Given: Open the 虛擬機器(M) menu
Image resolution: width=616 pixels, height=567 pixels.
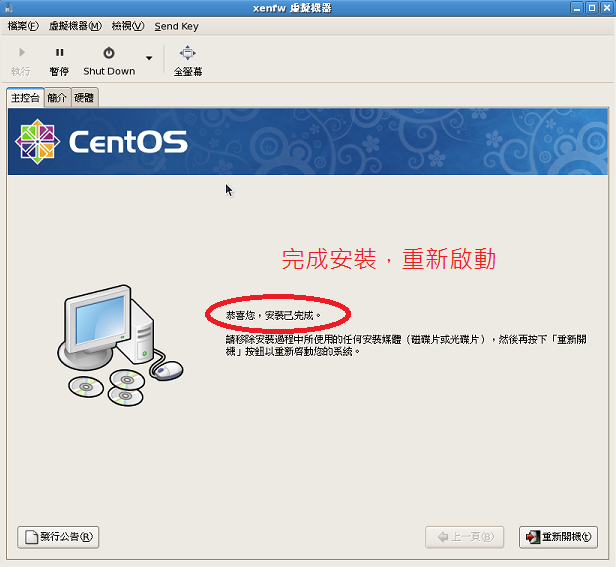Looking at the screenshot, I should [x=75, y=26].
